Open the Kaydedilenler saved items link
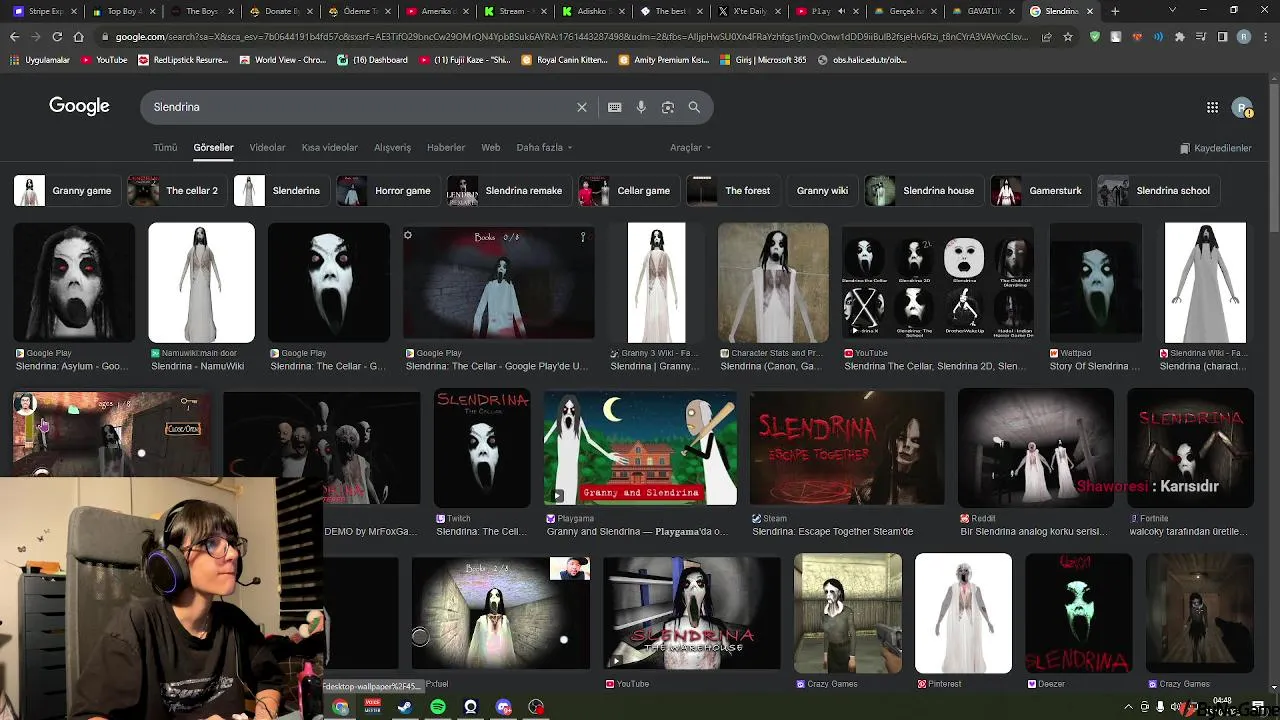 click(x=1215, y=148)
